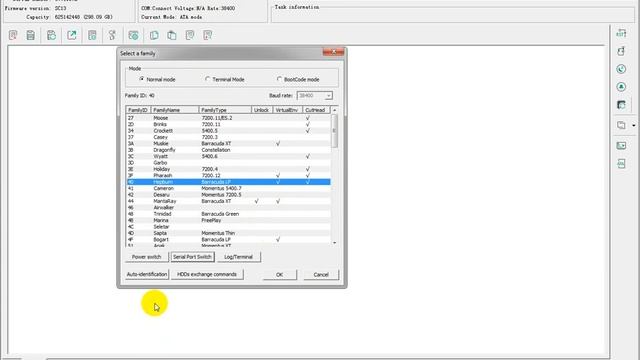
Task: Sort by the FamilyType column header
Action: 225,110
